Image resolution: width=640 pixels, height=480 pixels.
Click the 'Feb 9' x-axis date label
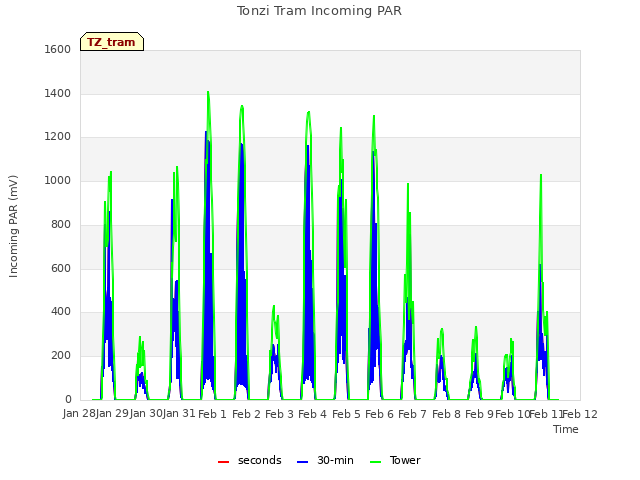tap(479, 414)
